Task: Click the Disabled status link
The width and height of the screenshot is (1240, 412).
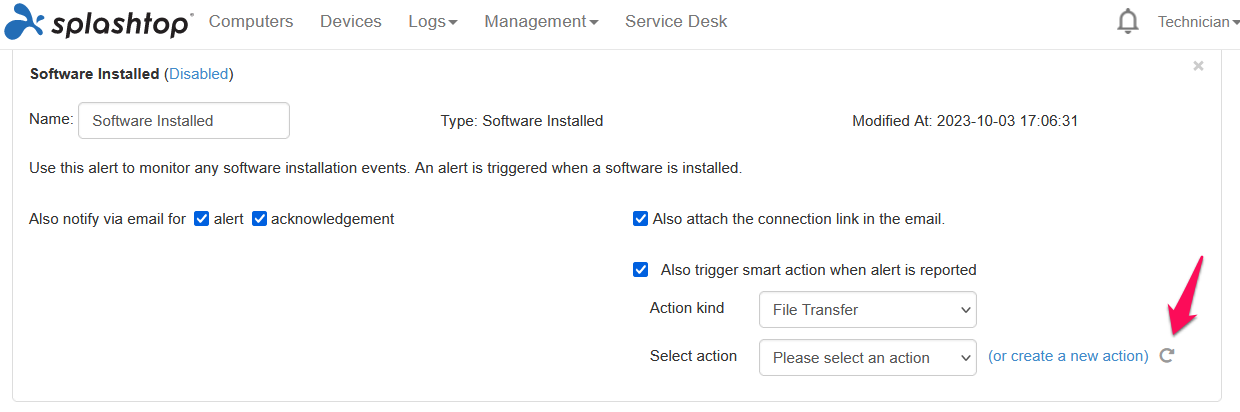Action: [199, 74]
